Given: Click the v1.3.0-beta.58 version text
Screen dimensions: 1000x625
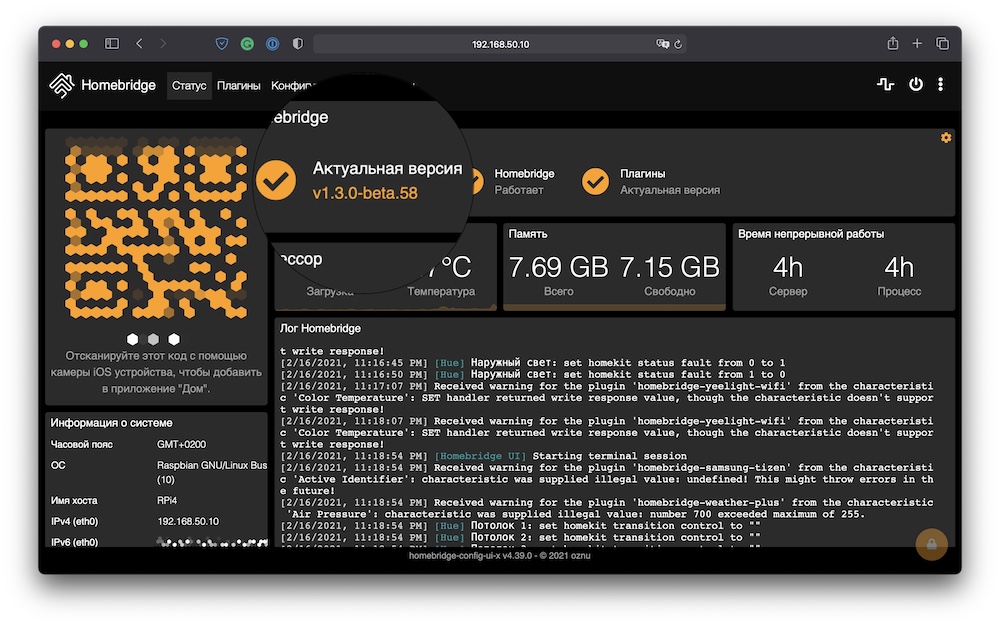Looking at the screenshot, I should pos(365,193).
